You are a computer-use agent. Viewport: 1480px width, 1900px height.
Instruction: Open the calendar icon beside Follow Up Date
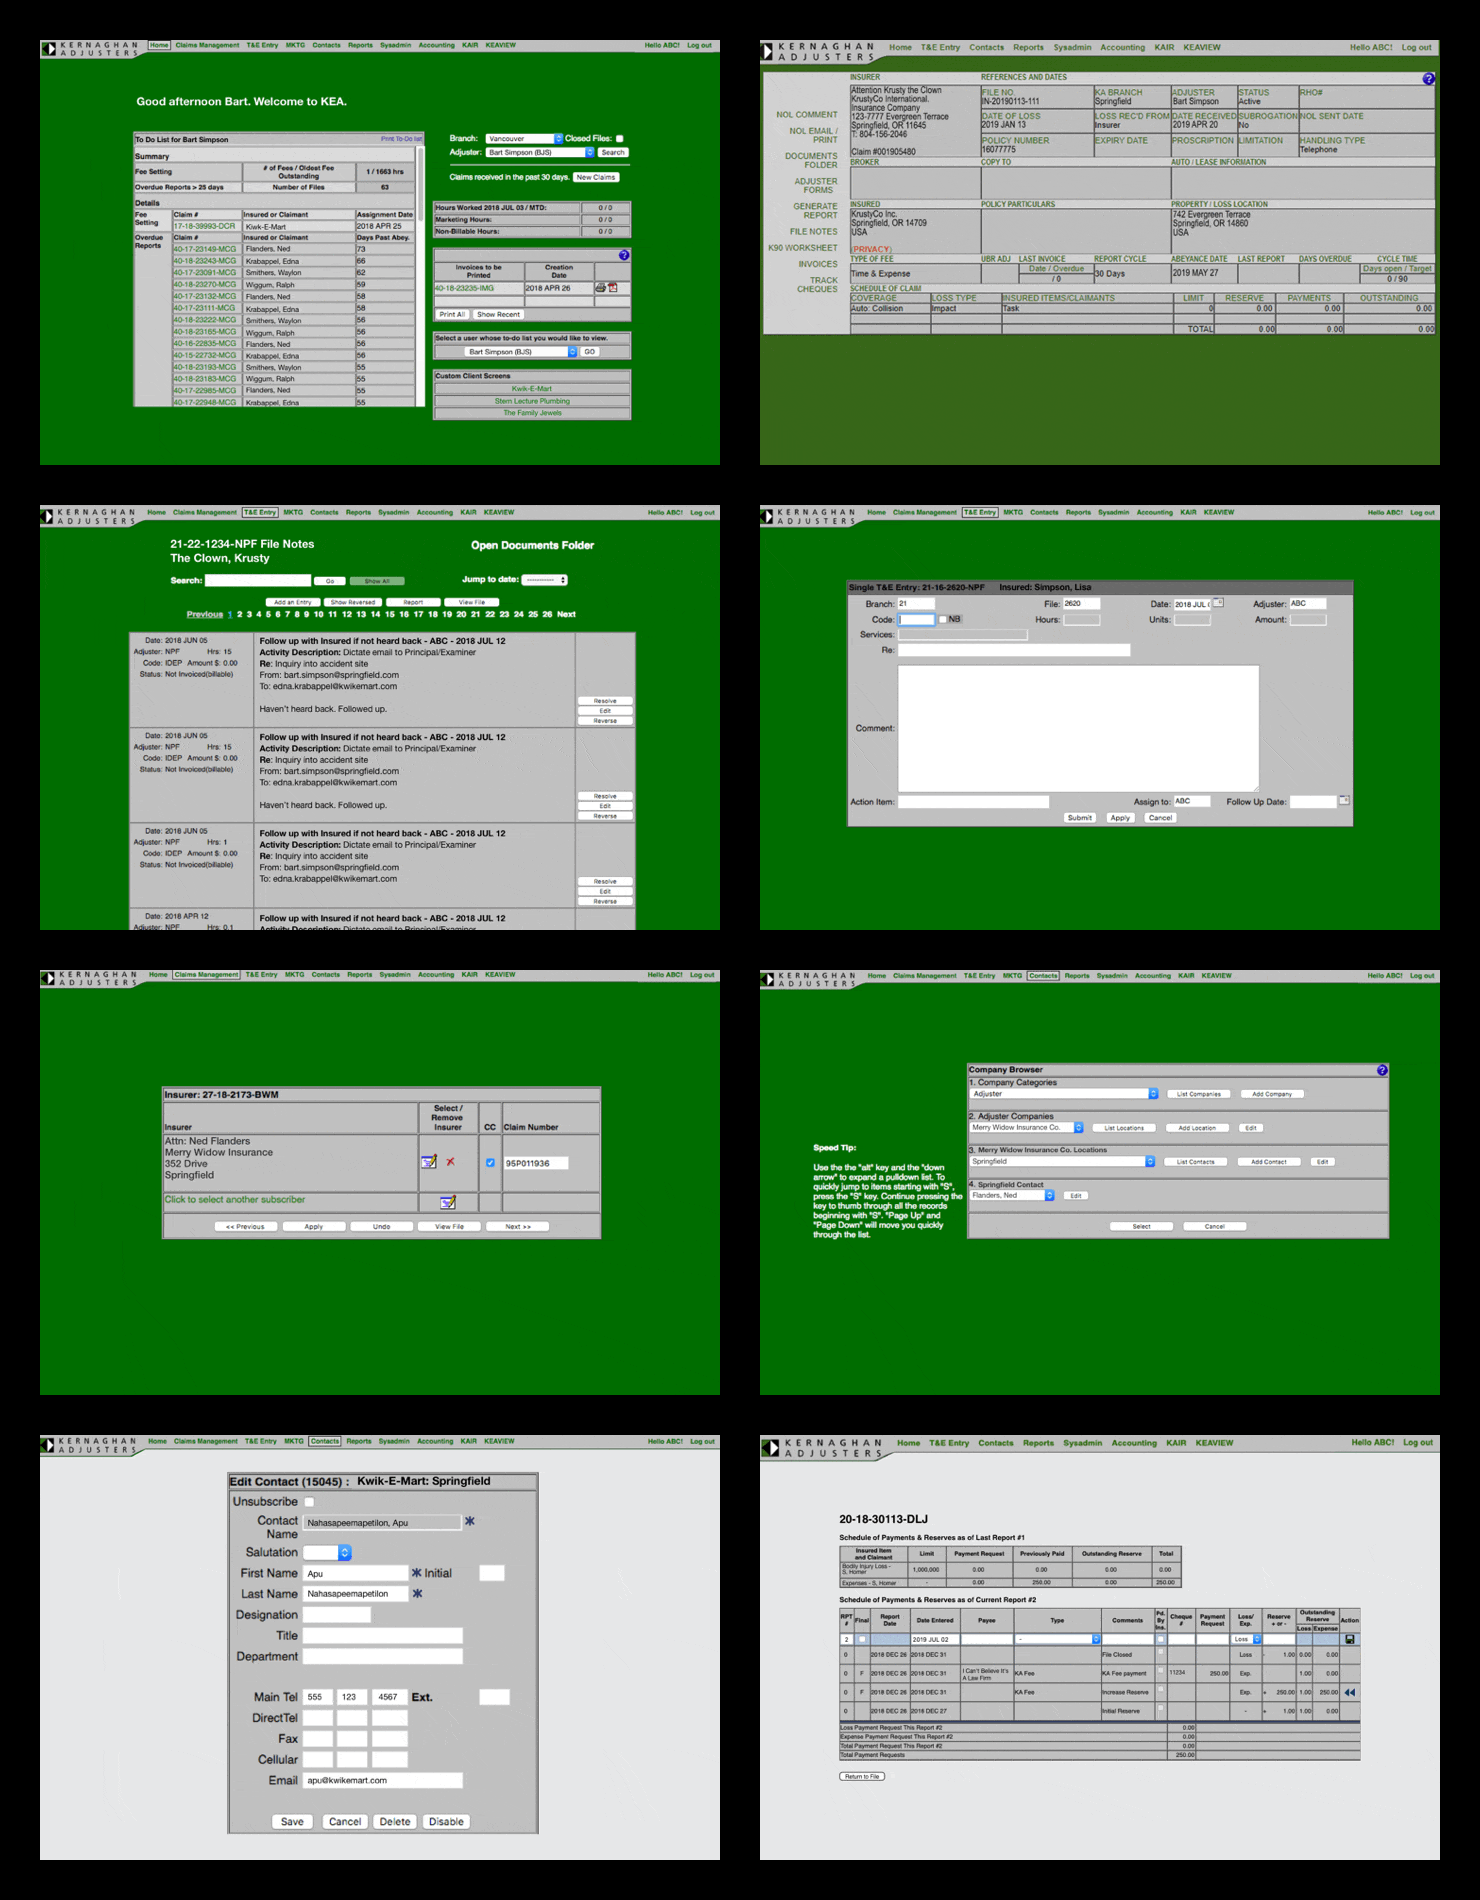(x=1345, y=800)
